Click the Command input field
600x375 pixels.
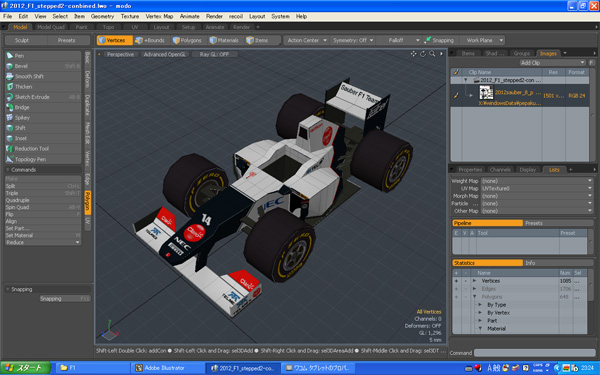535,353
